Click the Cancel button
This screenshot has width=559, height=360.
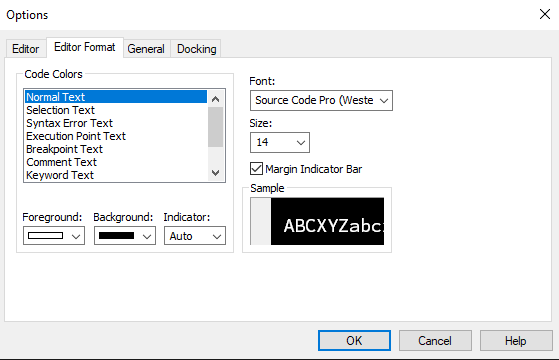[435, 341]
